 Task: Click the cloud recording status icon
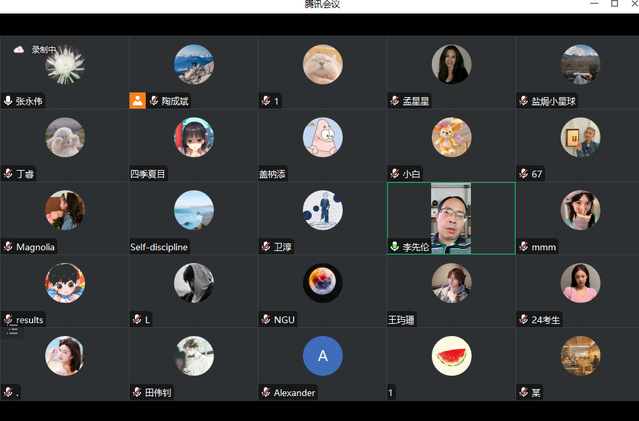click(x=18, y=49)
